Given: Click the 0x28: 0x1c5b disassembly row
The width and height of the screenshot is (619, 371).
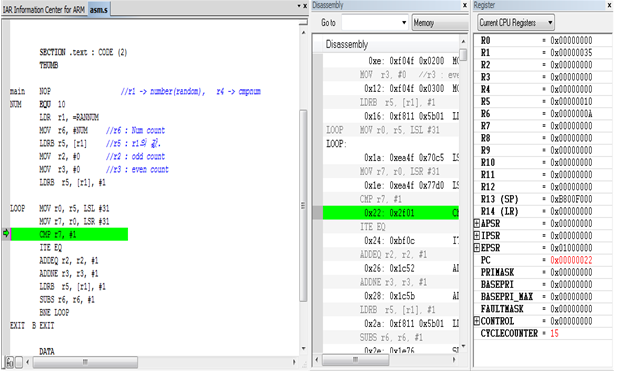Looking at the screenshot, I should 391,296.
